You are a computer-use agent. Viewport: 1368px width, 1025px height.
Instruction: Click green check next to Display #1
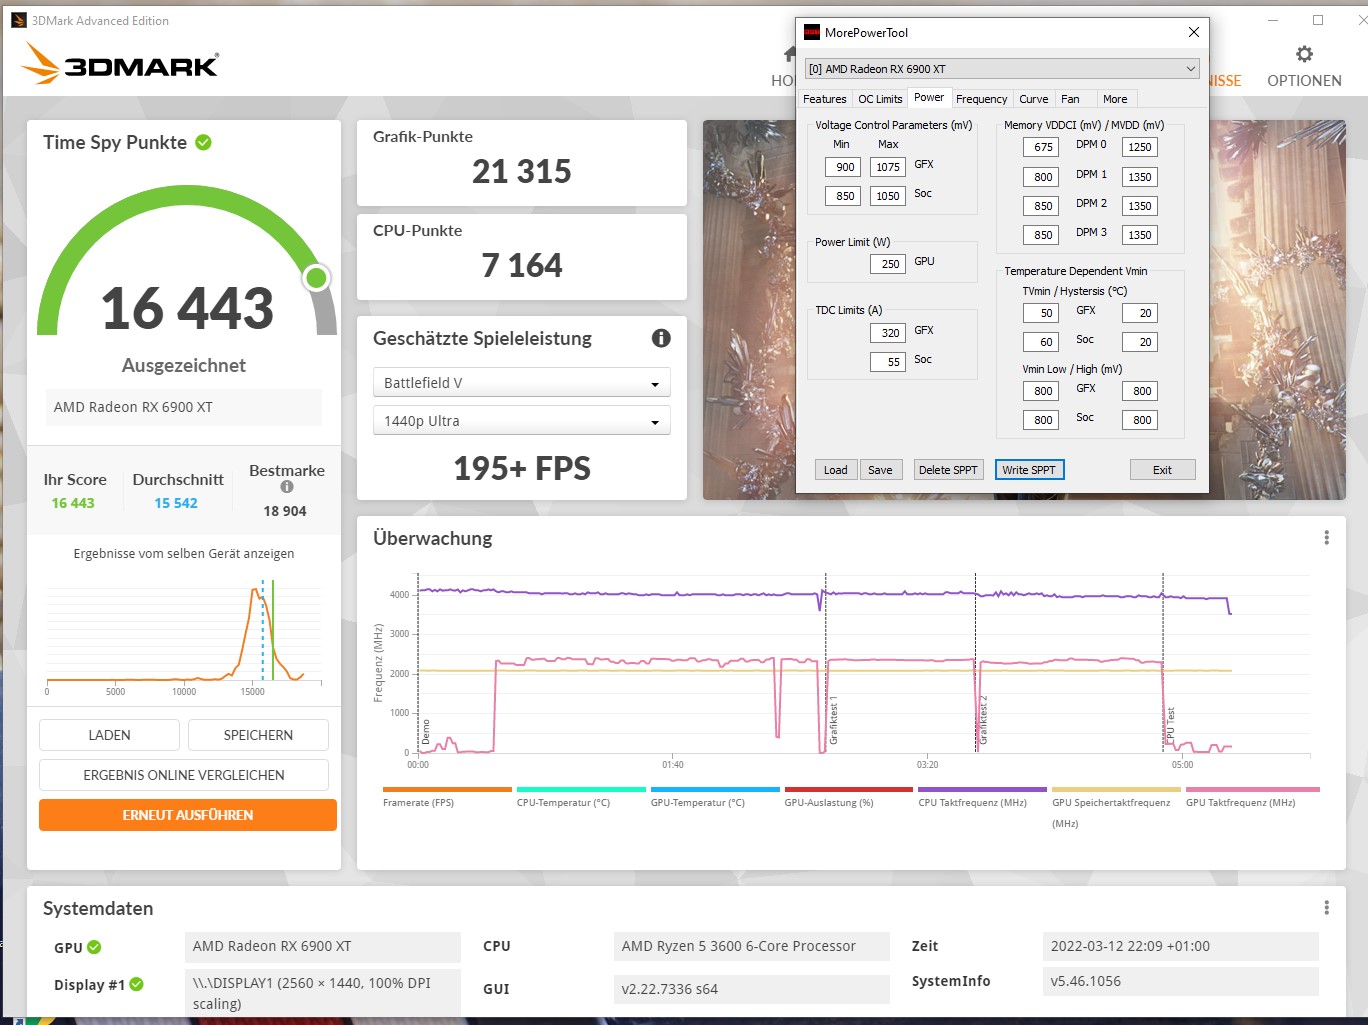tap(137, 984)
